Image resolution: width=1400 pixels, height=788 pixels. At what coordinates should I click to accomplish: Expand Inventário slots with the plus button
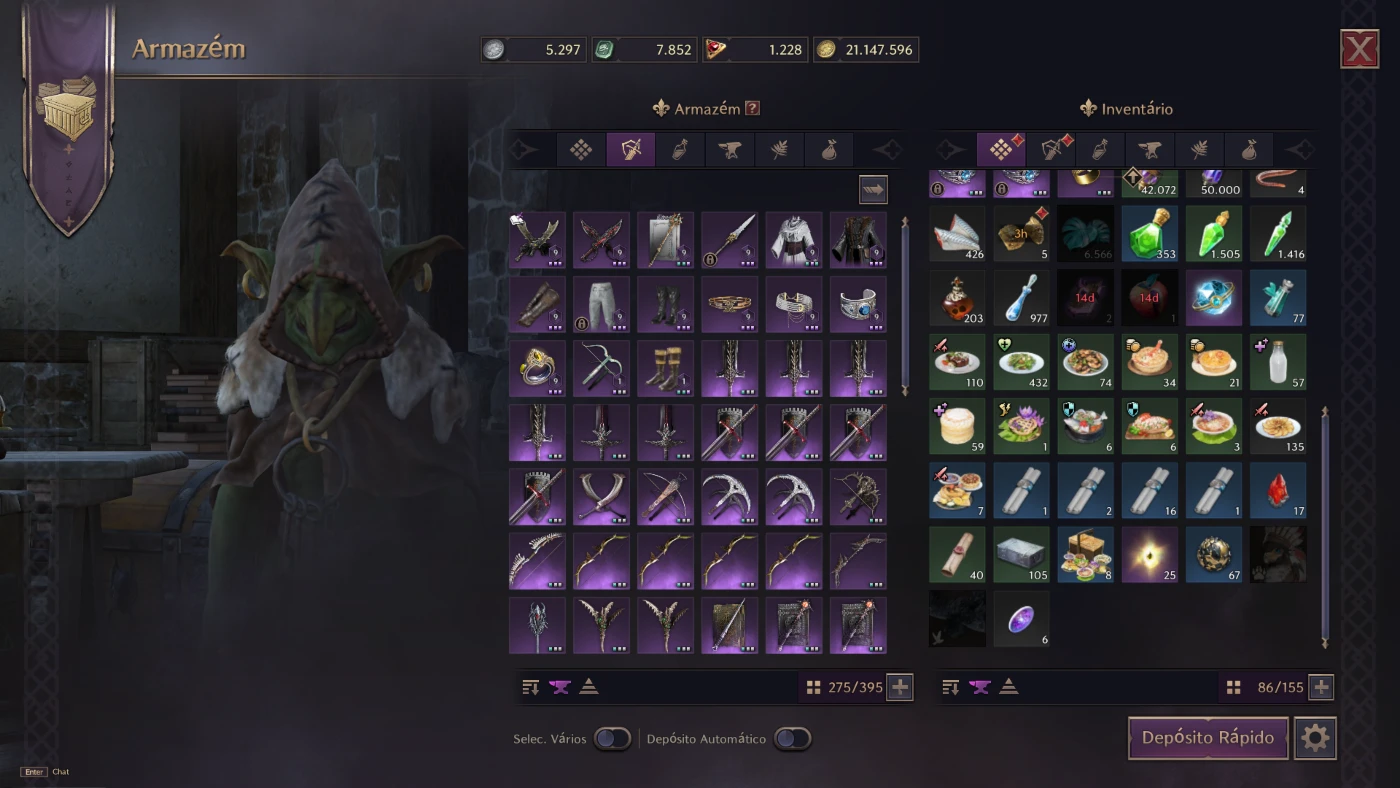point(1320,687)
